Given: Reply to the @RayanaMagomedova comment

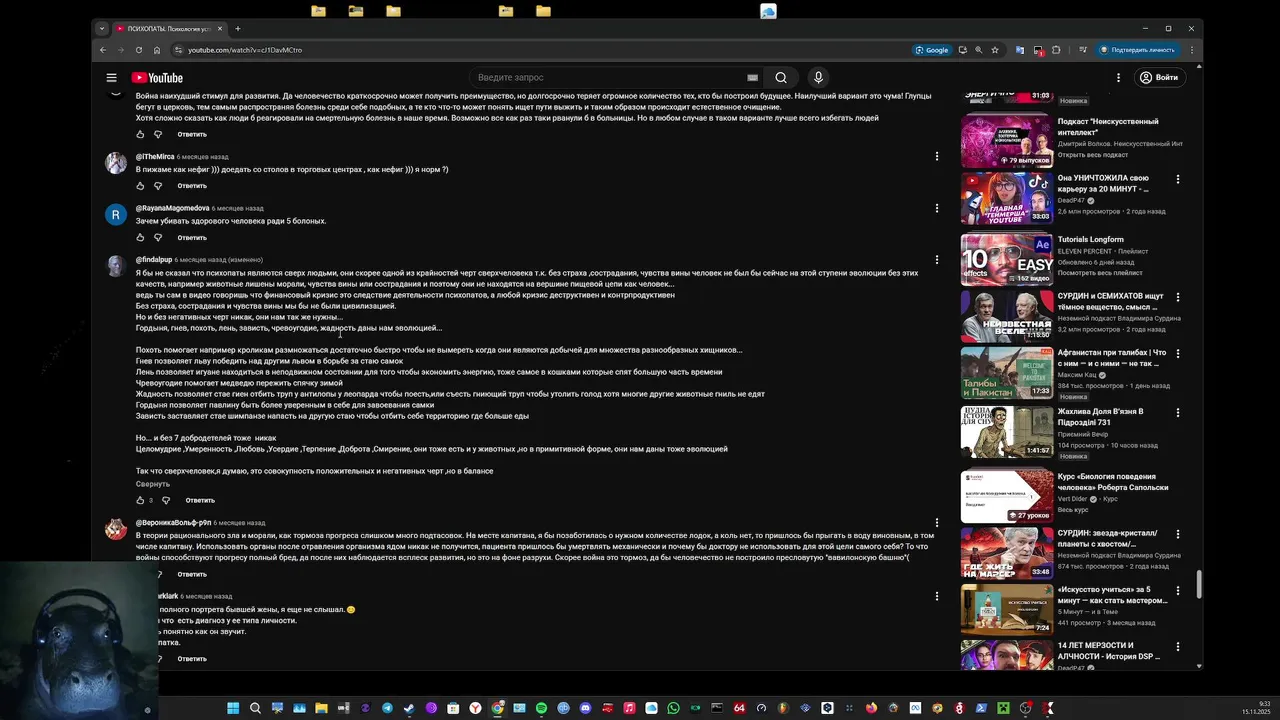Looking at the screenshot, I should pos(192,238).
